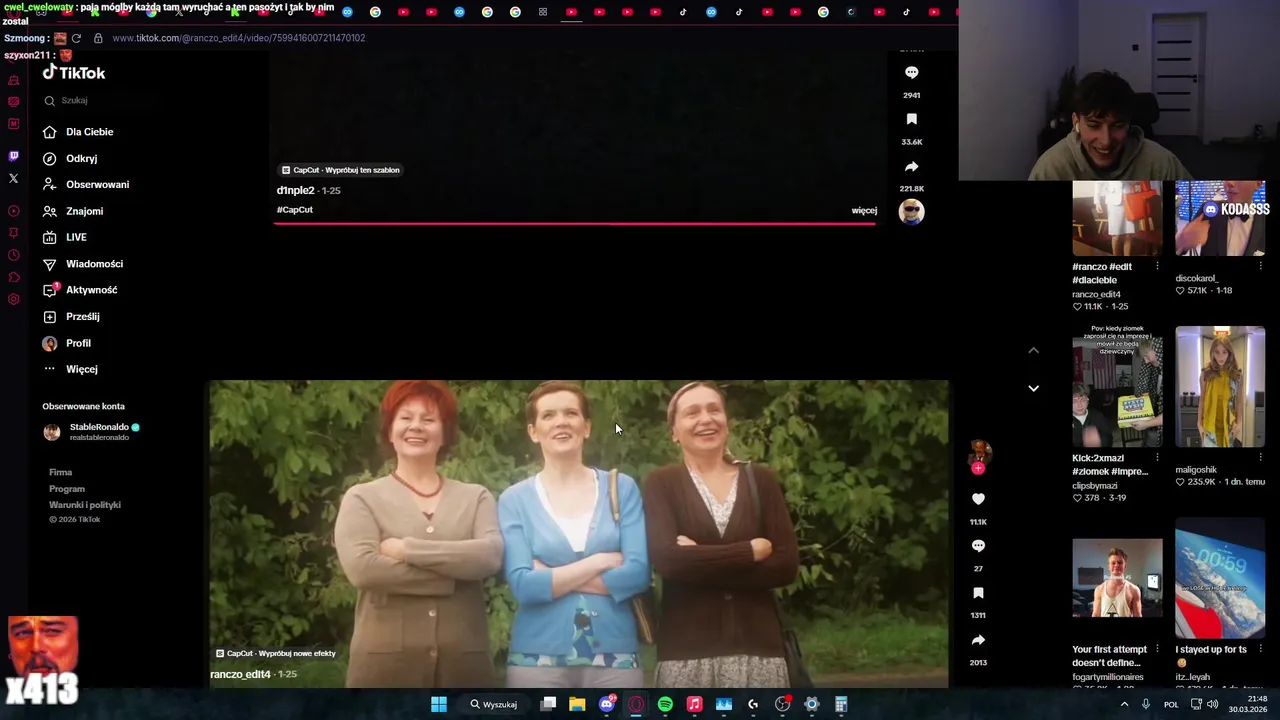The width and height of the screenshot is (1280, 720).
Task: Follow ranczo_edit4 via the avatar plus
Action: pos(978,468)
